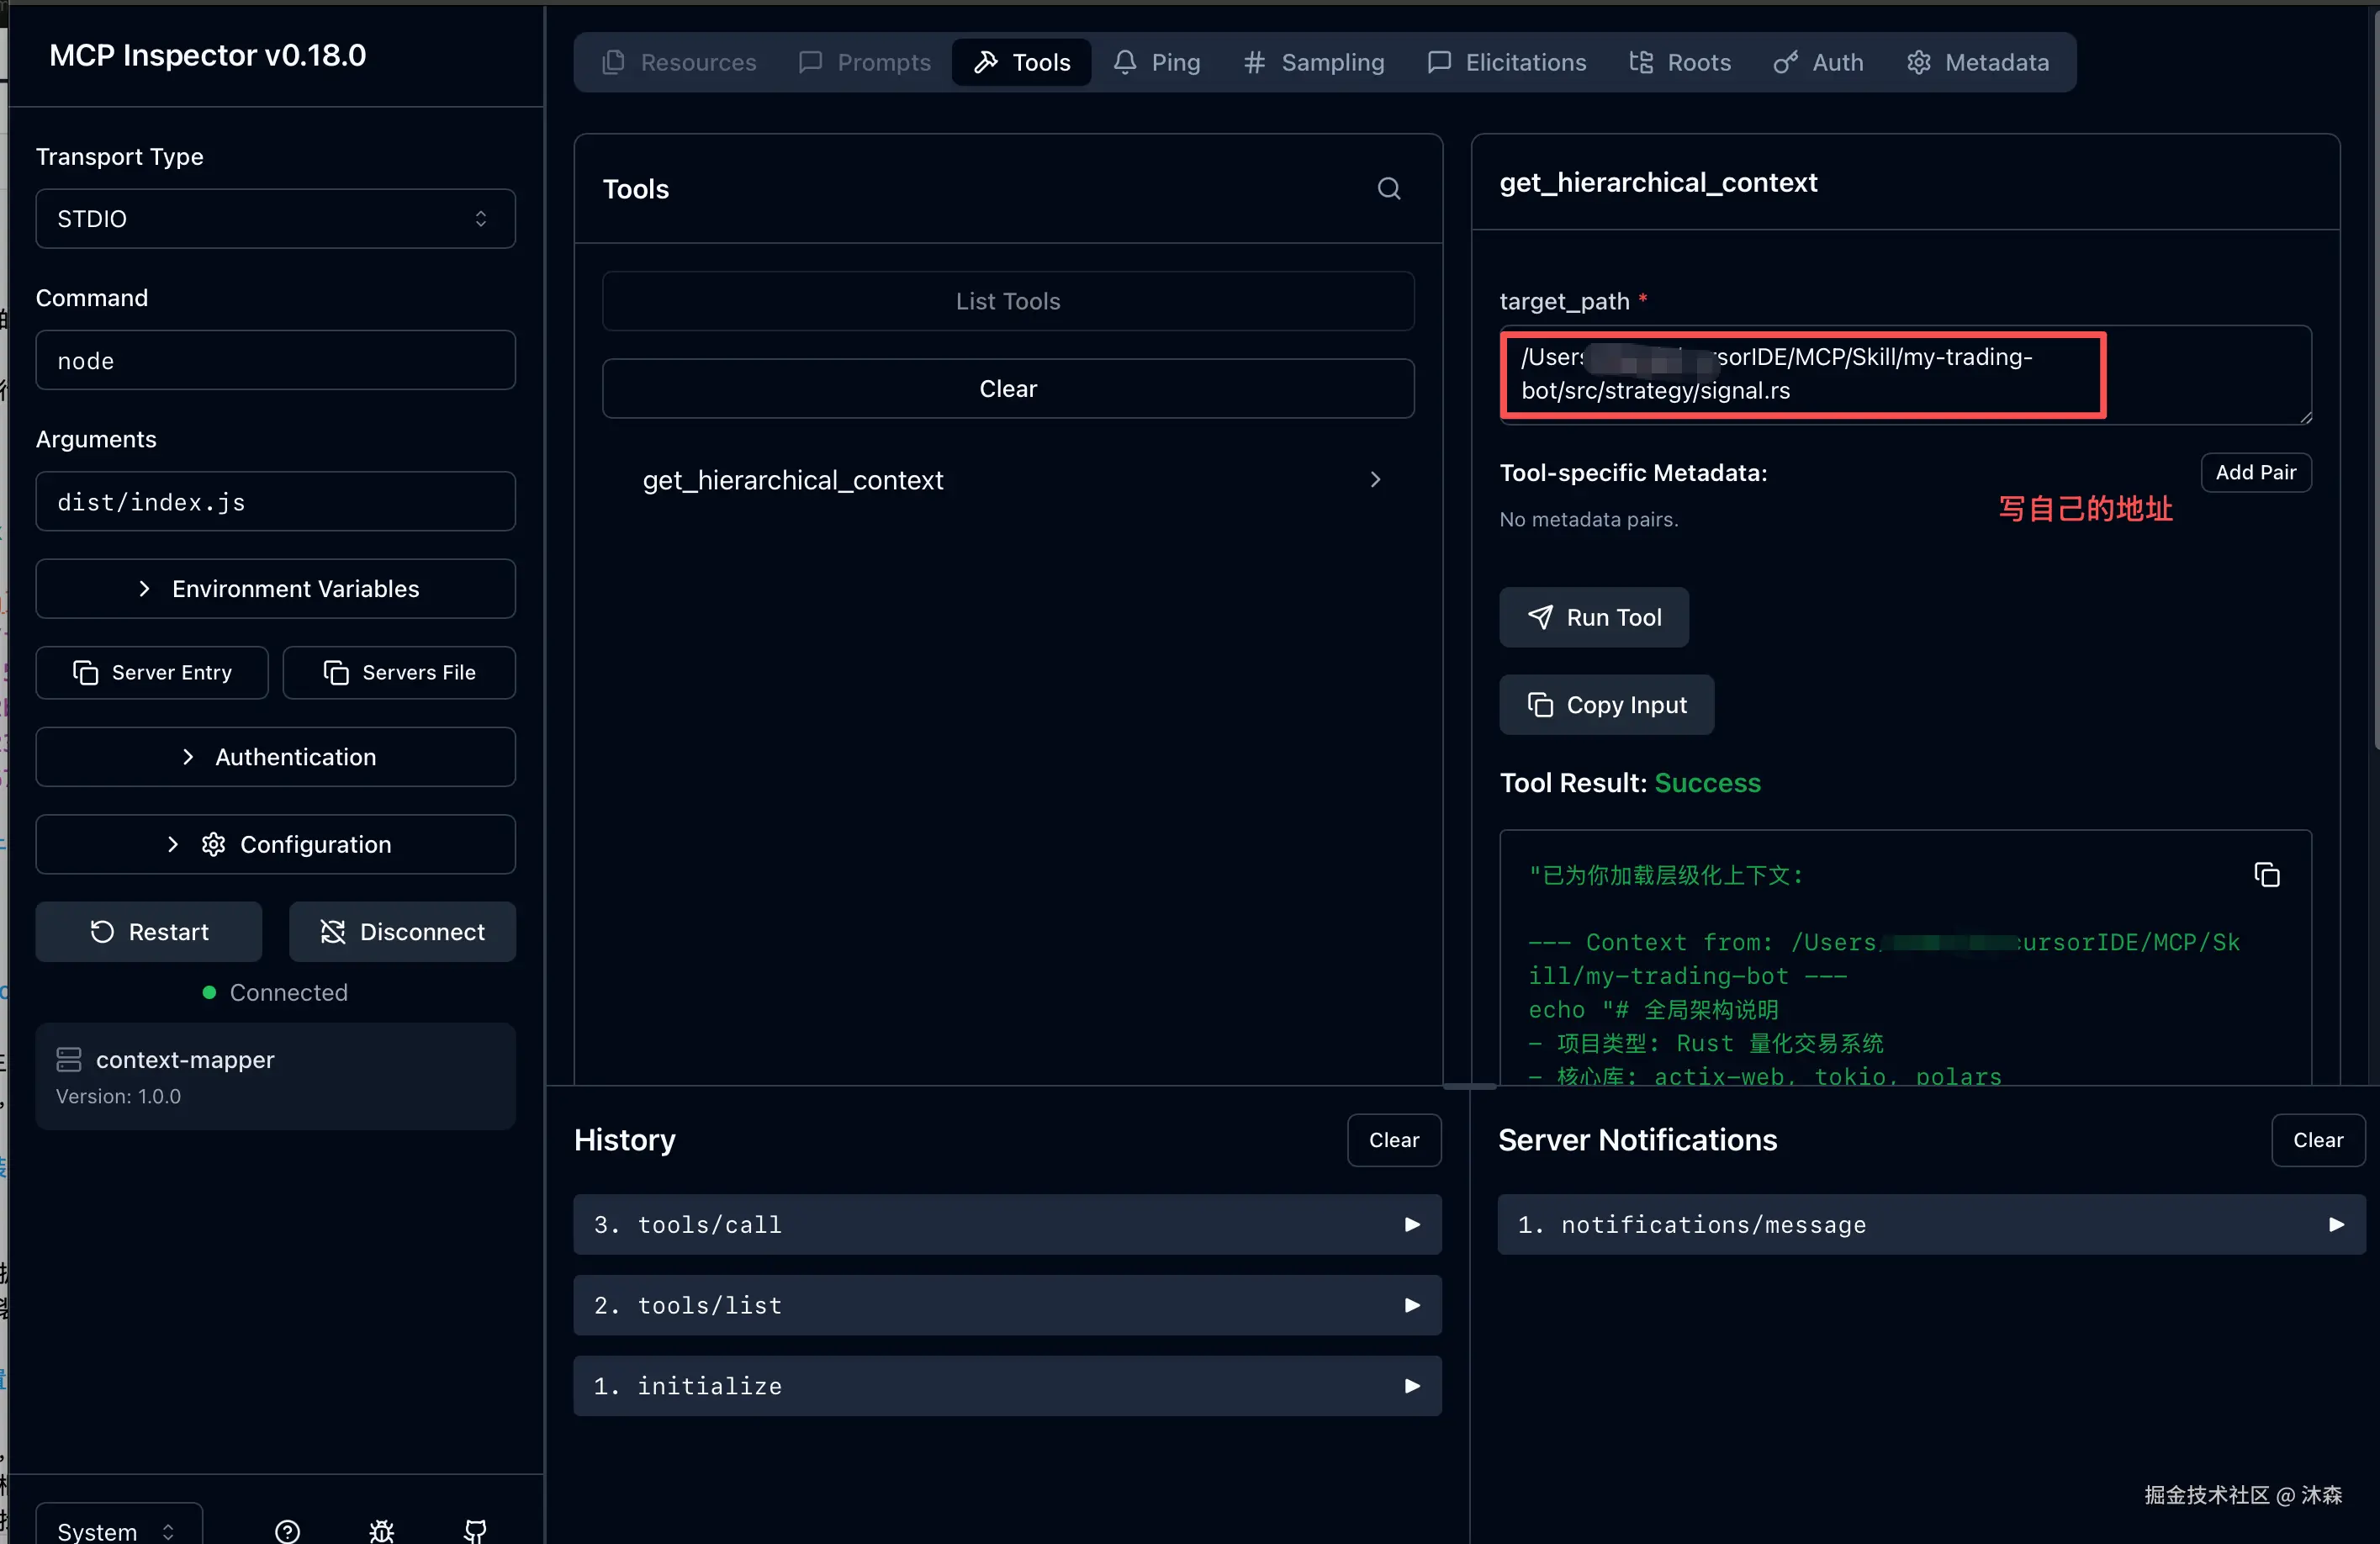Viewport: 2380px width, 1544px height.
Task: Expand Environment Variables section
Action: coord(275,589)
